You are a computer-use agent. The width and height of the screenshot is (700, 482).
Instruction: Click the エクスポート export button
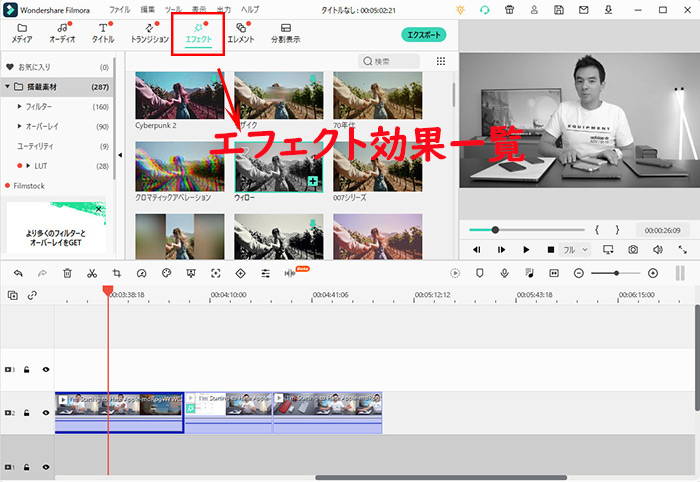[x=424, y=35]
